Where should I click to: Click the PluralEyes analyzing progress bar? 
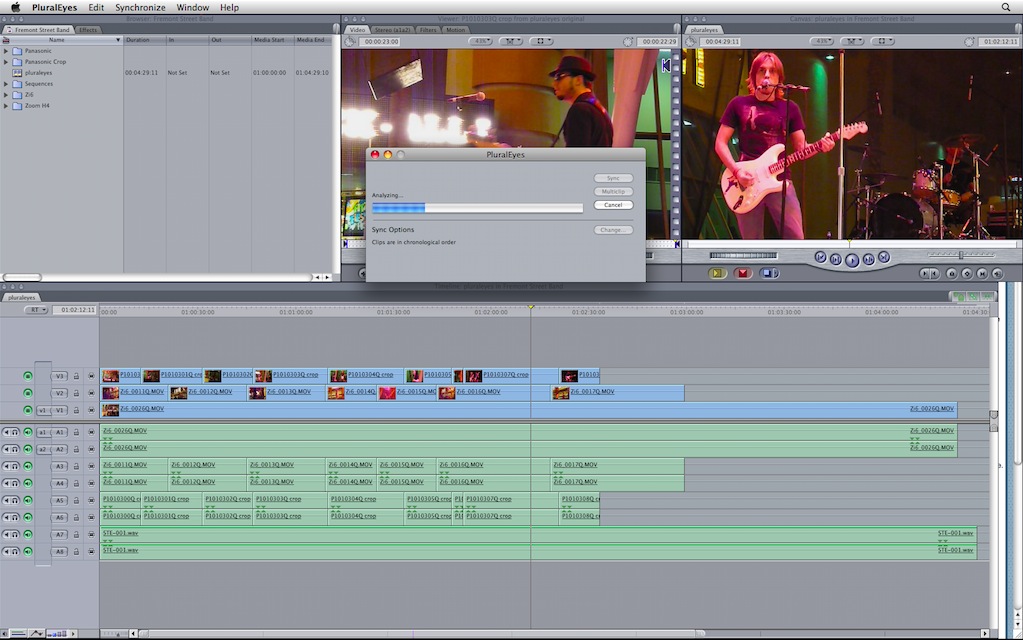point(477,207)
